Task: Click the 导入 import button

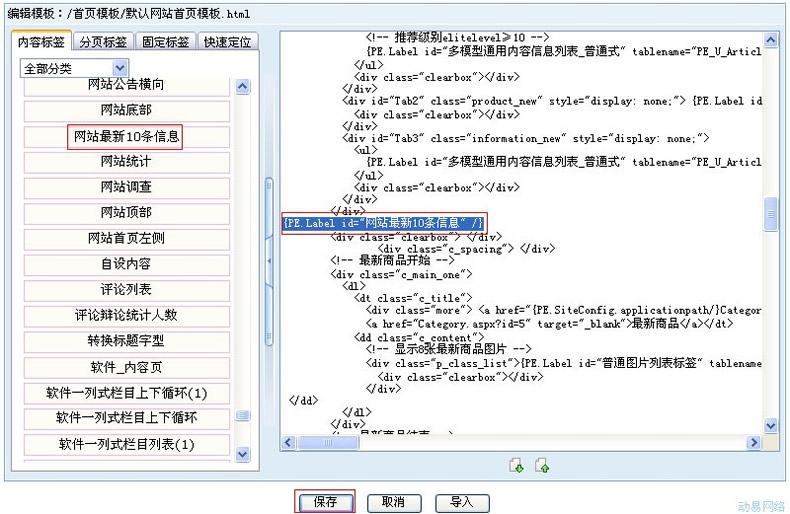Action: click(462, 502)
